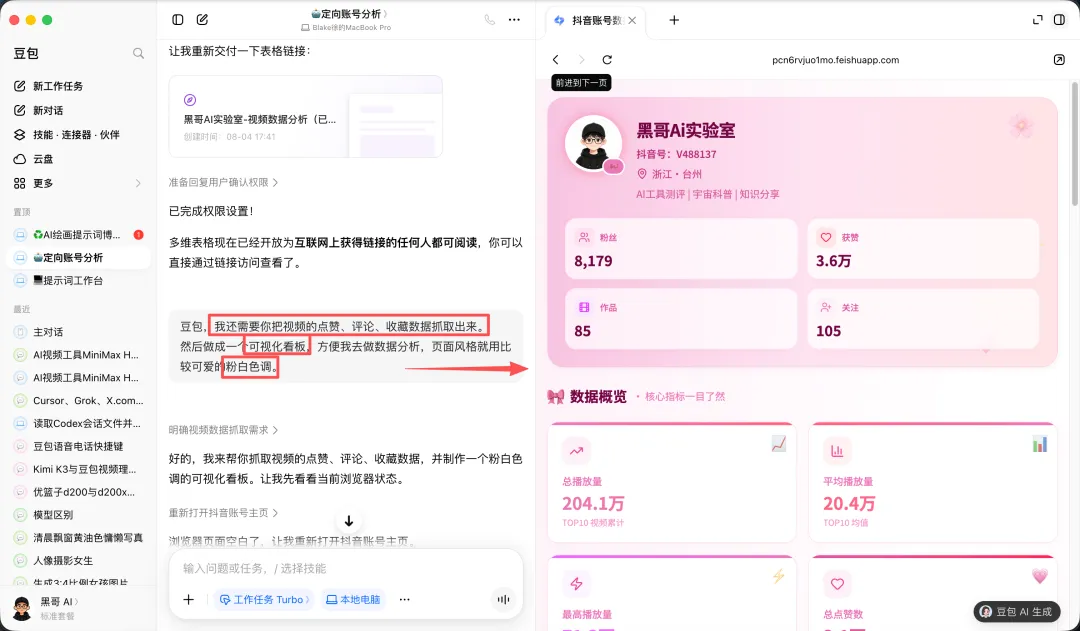Select pinned chat 提示词工作台
Viewport: 1080px width, 631px height.
pos(78,280)
